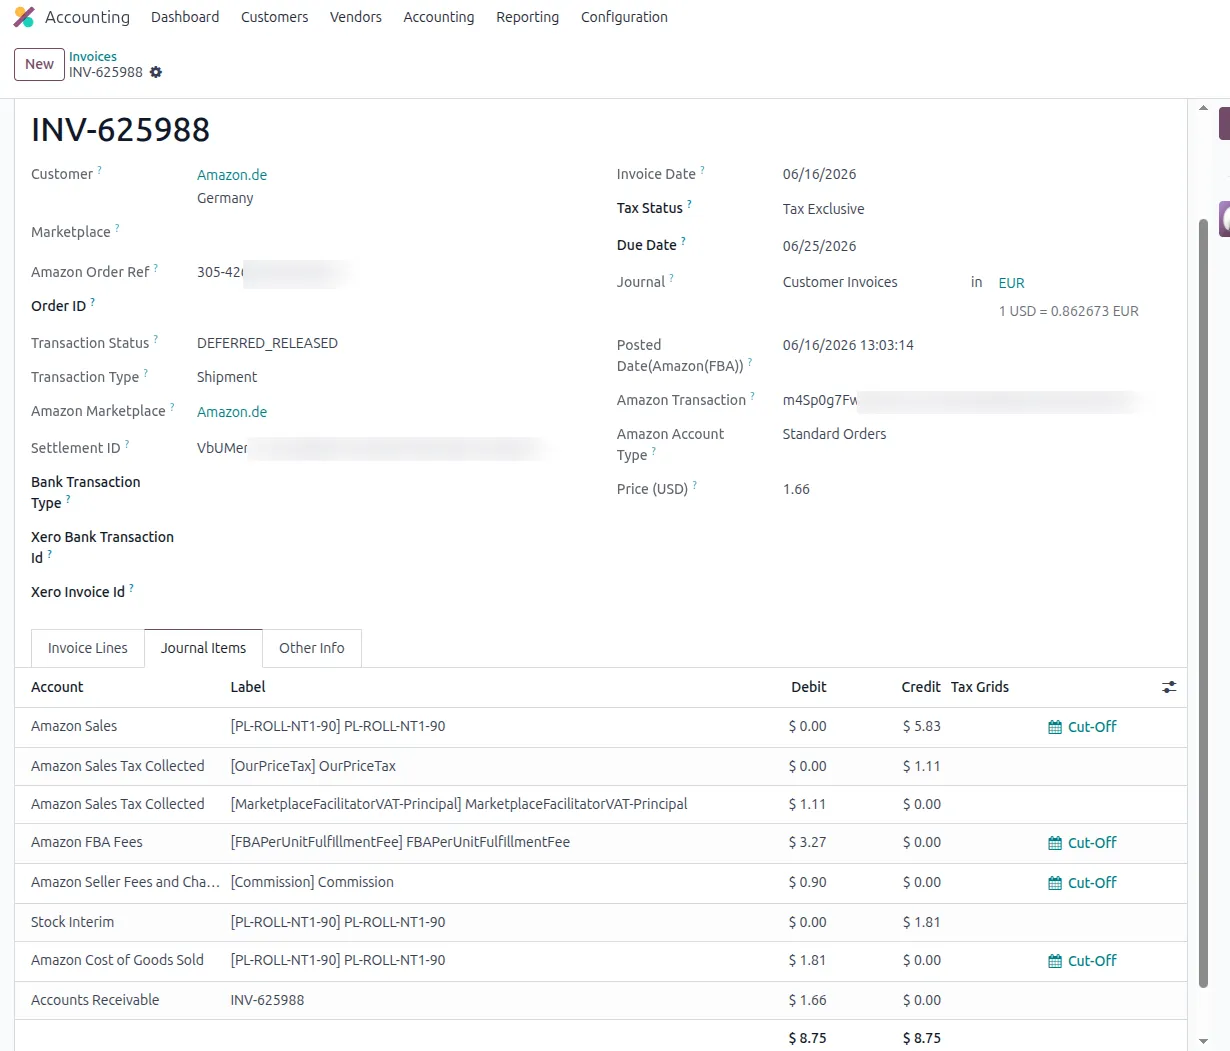Open Cut-Off for the Cost of Goods Sold line

[1082, 961]
